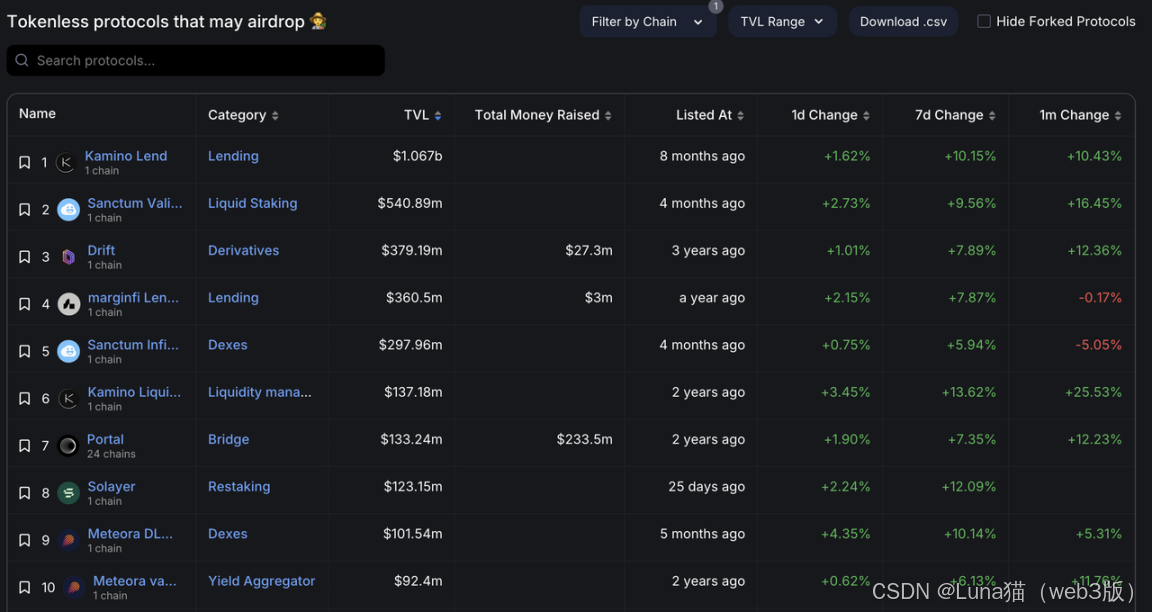Open the Kamino Lend protocol page
Screen dimensions: 1152x612
126,156
